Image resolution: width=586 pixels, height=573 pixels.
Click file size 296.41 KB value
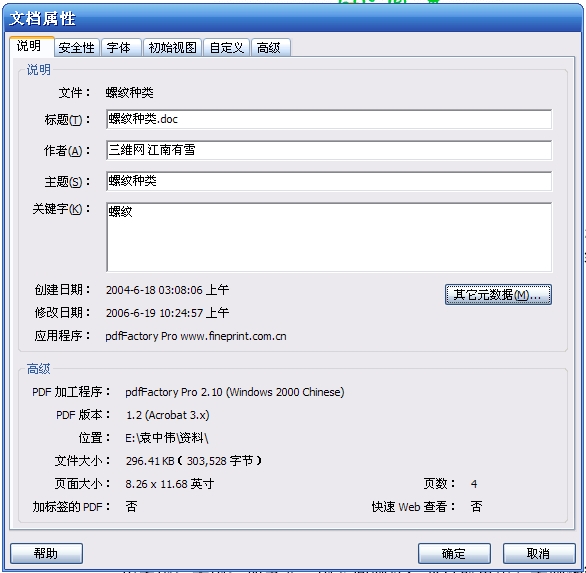(193, 461)
